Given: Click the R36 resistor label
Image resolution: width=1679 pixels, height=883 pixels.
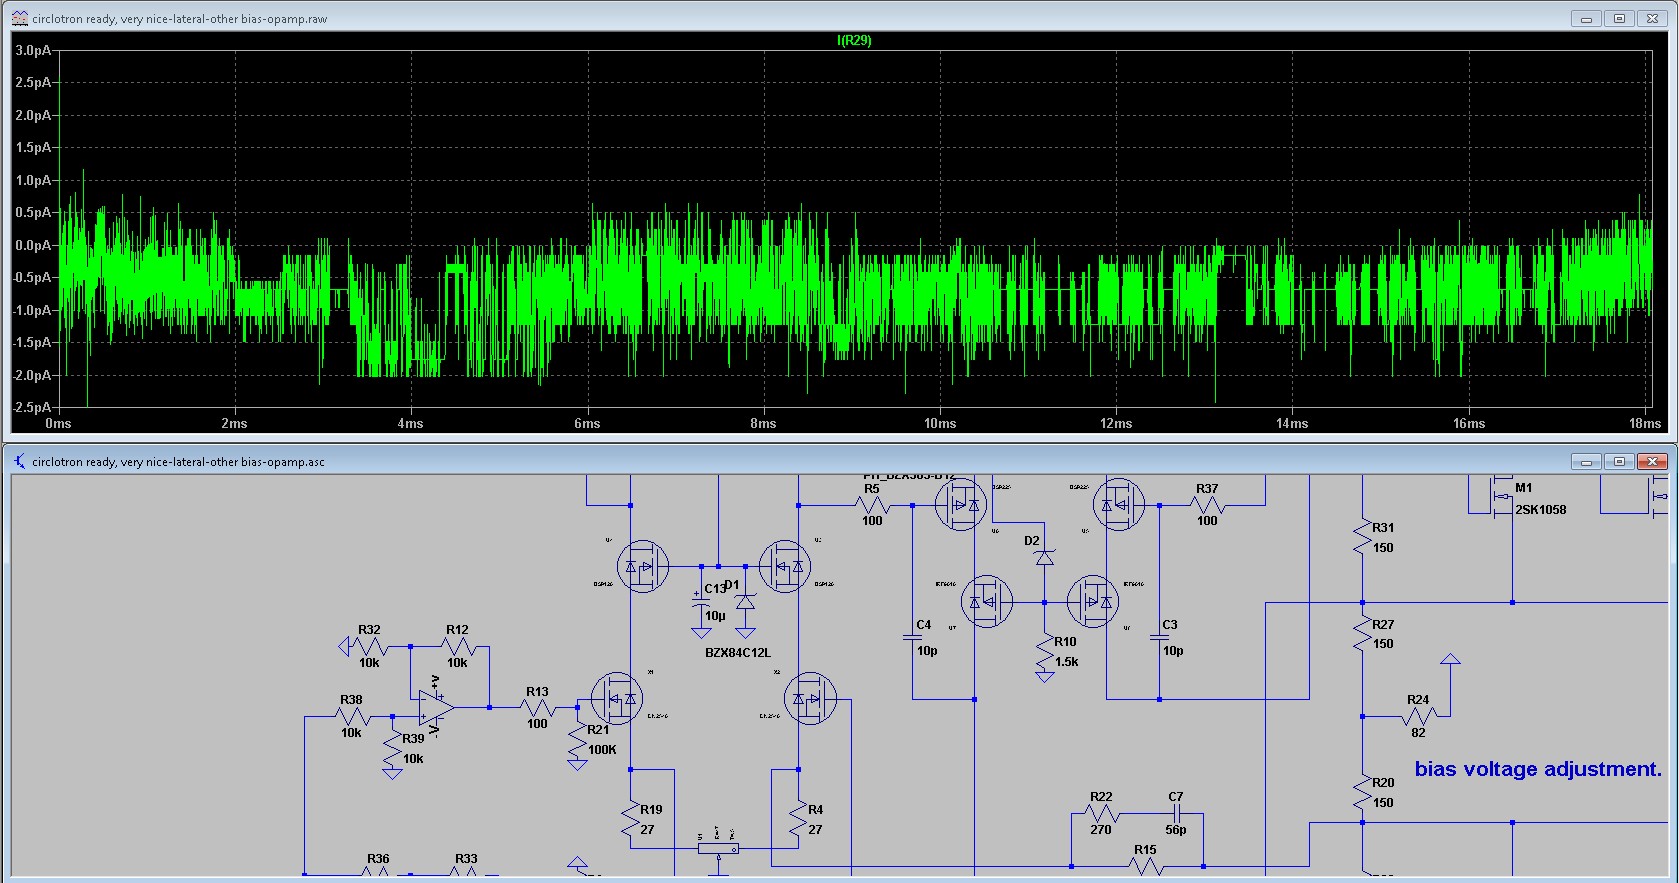Looking at the screenshot, I should coord(378,859).
